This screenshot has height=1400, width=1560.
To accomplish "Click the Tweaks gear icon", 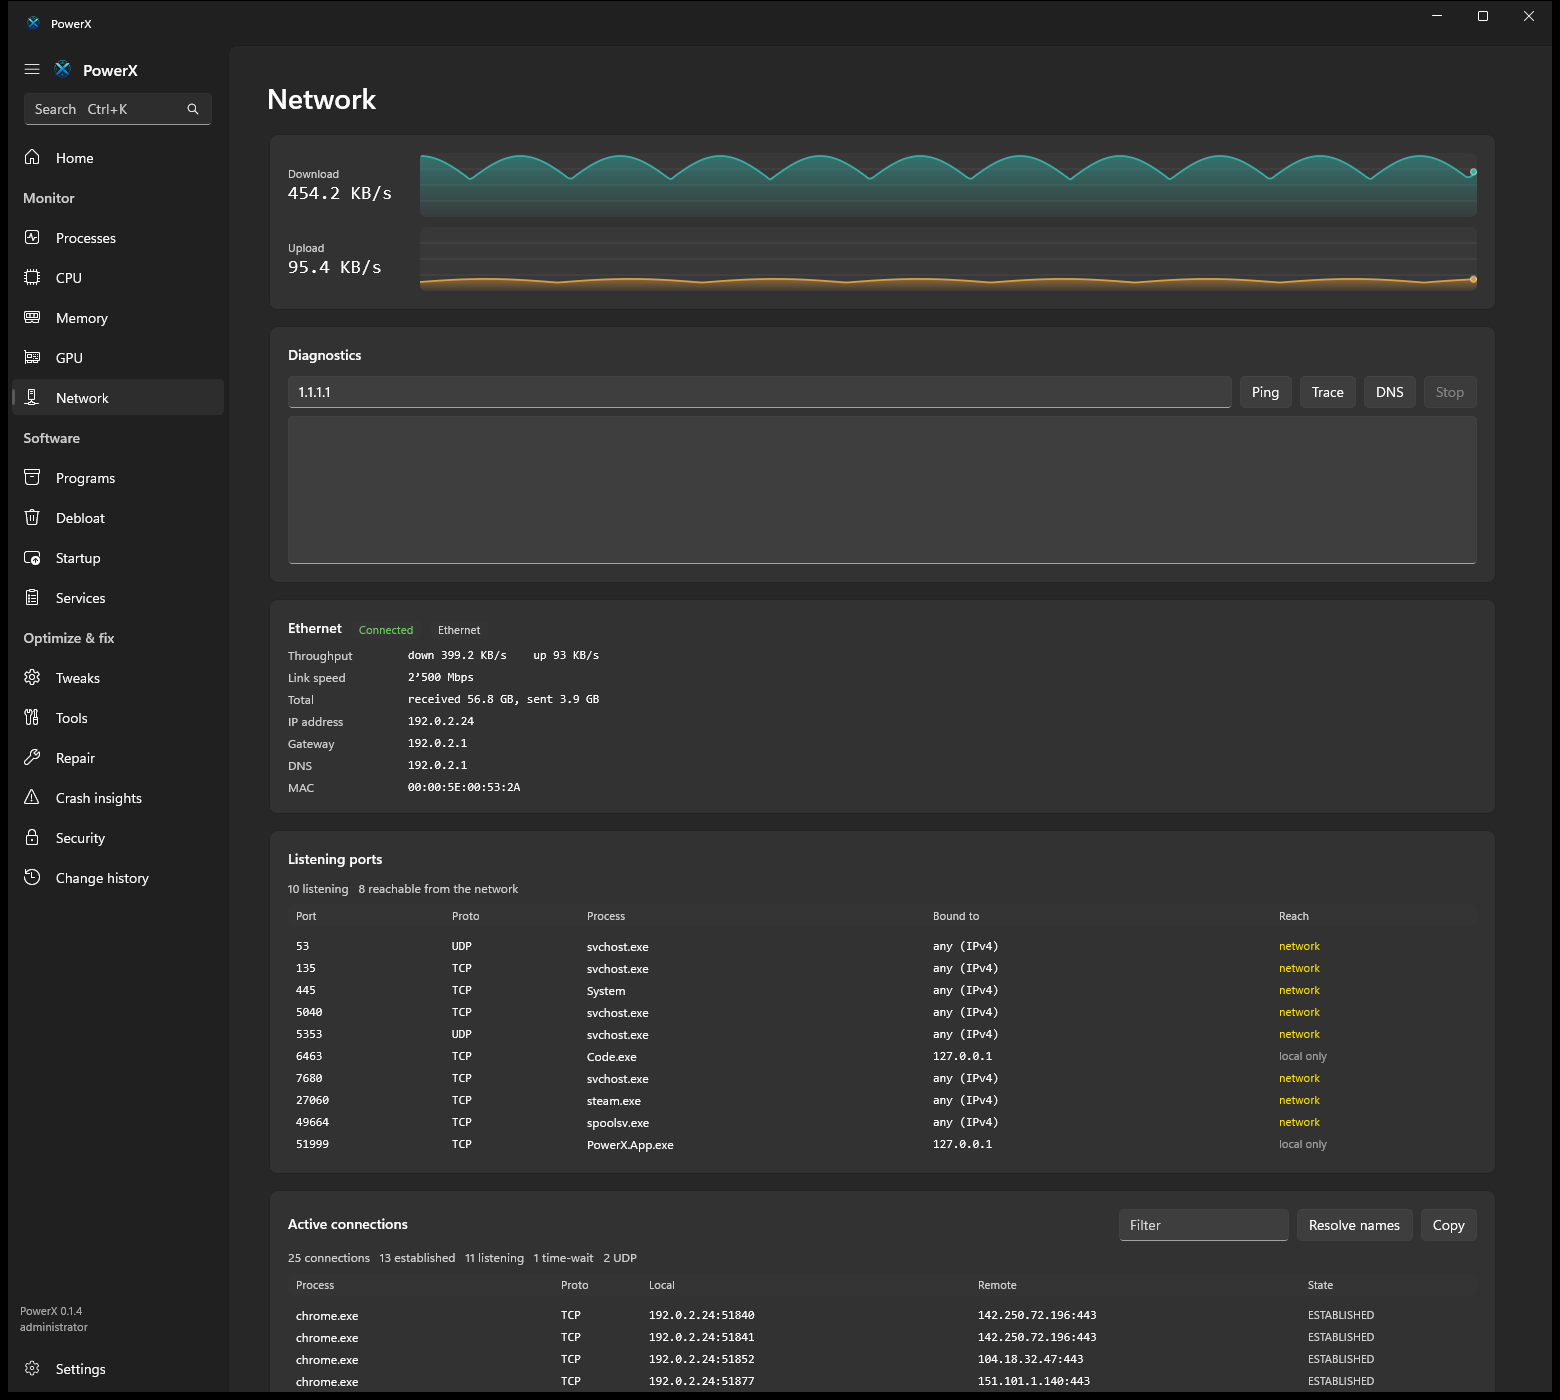I will (32, 677).
